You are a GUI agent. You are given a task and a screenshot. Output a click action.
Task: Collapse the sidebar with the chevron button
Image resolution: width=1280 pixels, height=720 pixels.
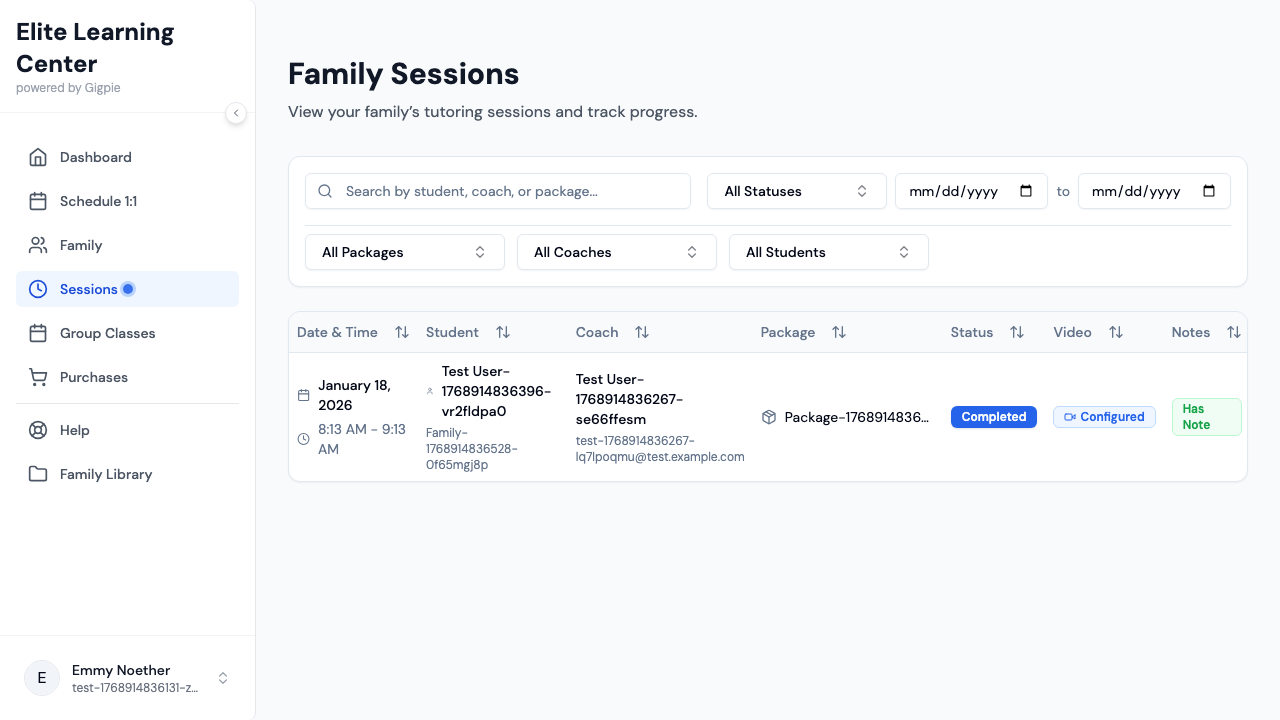[236, 113]
